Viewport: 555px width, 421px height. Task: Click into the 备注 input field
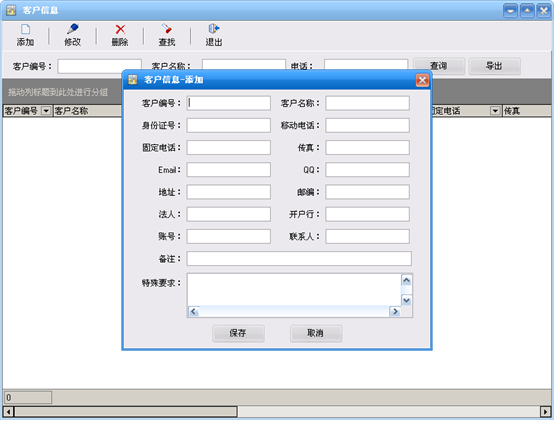299,258
